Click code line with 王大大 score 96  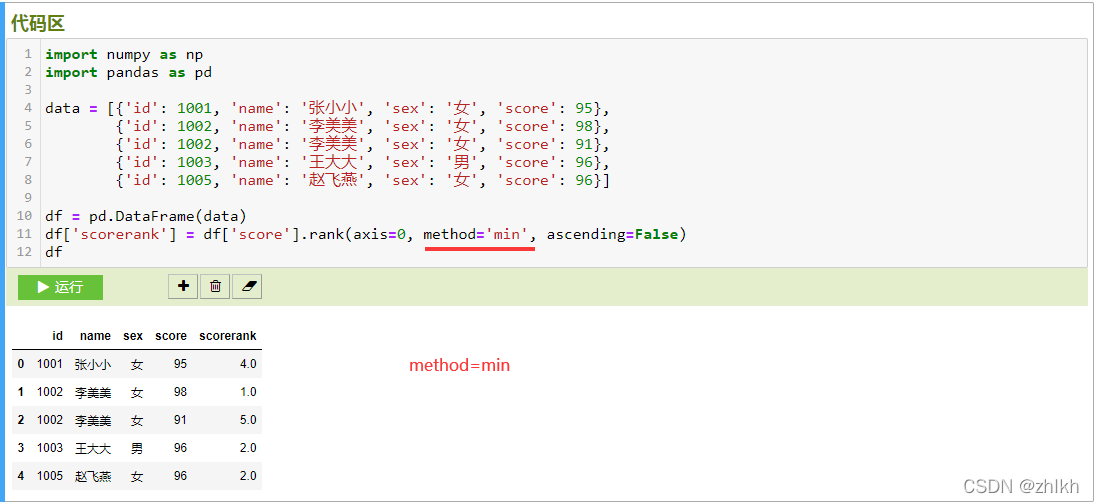363,162
